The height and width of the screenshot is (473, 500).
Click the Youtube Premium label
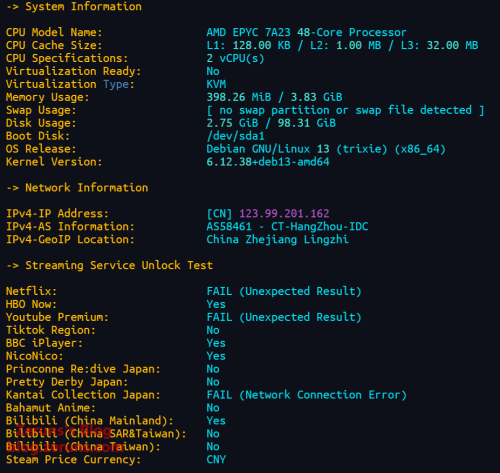click(57, 317)
